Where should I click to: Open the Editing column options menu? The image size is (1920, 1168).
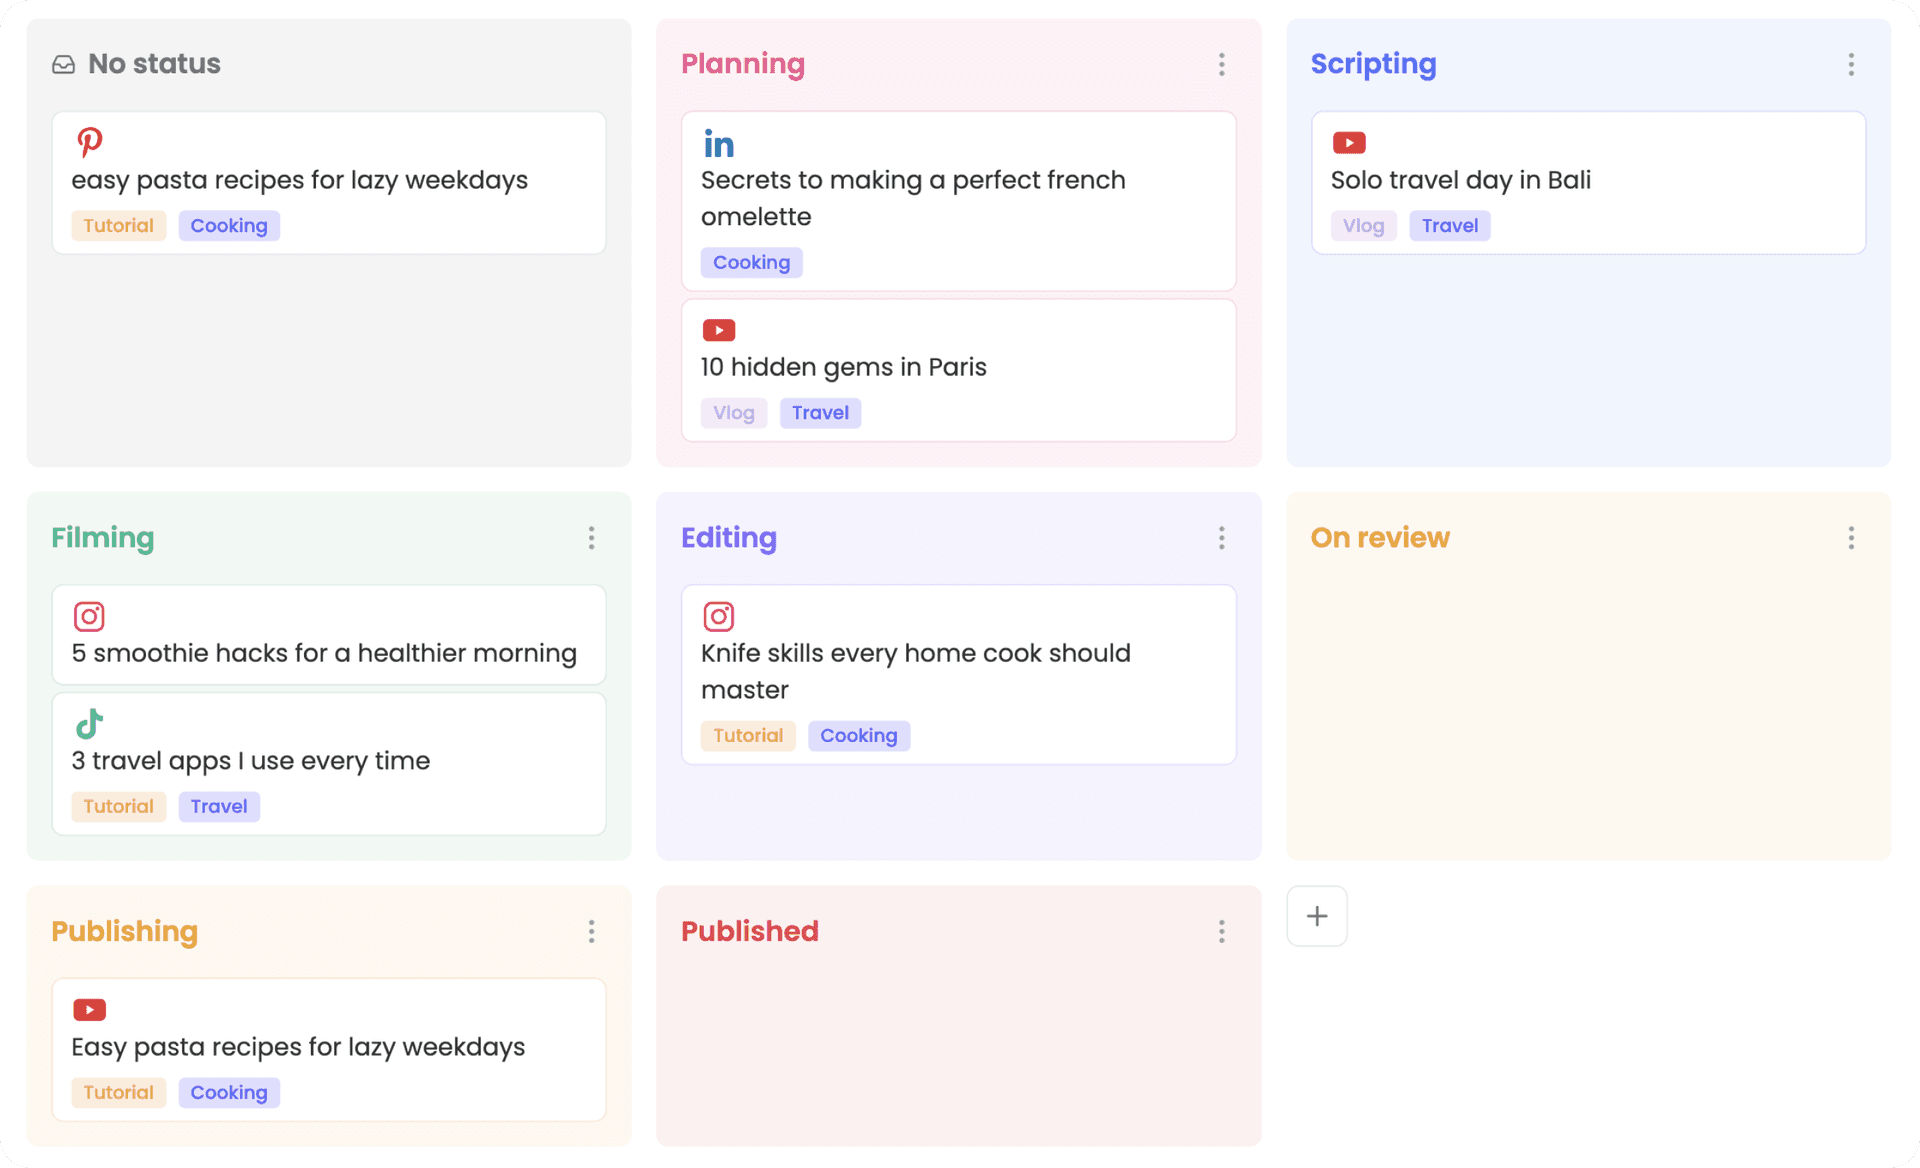pyautogui.click(x=1221, y=538)
